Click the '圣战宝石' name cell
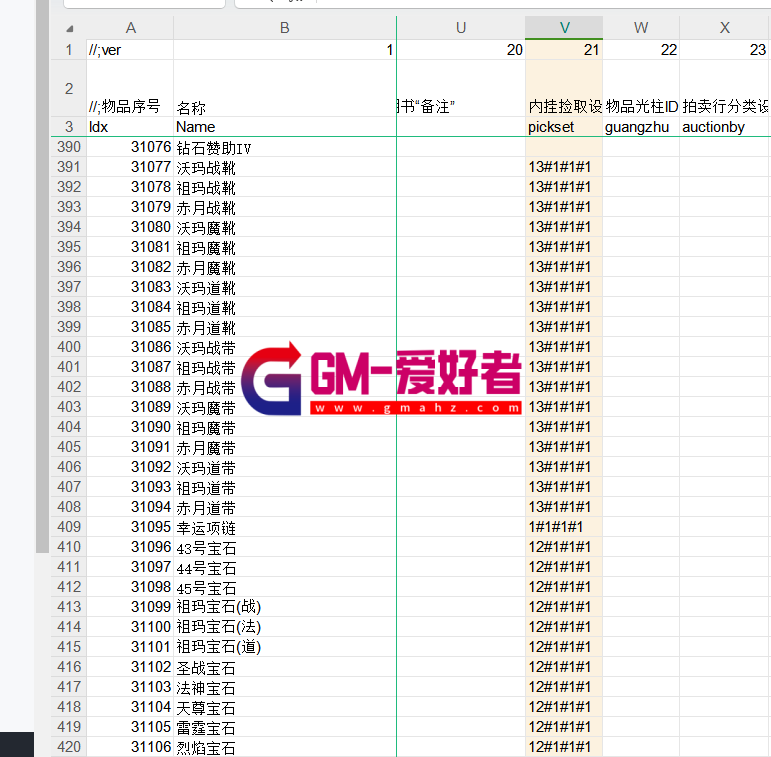This screenshot has height=757, width=771. 285,667
